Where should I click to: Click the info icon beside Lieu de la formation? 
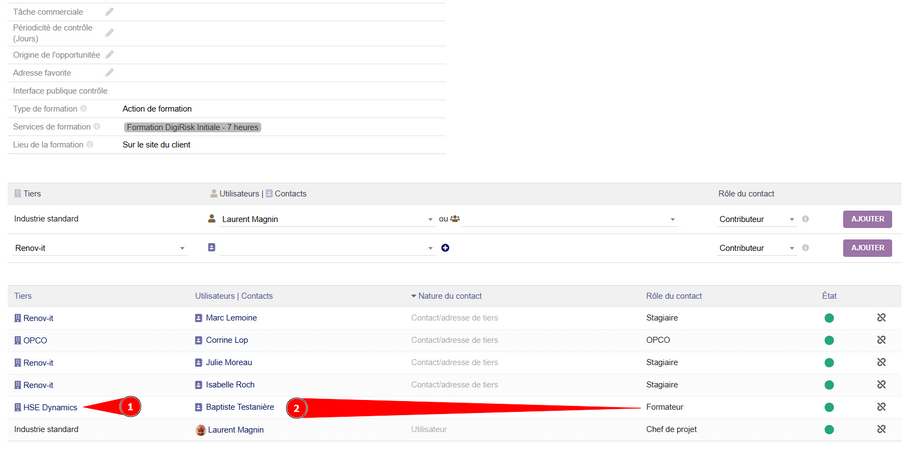[90, 145]
